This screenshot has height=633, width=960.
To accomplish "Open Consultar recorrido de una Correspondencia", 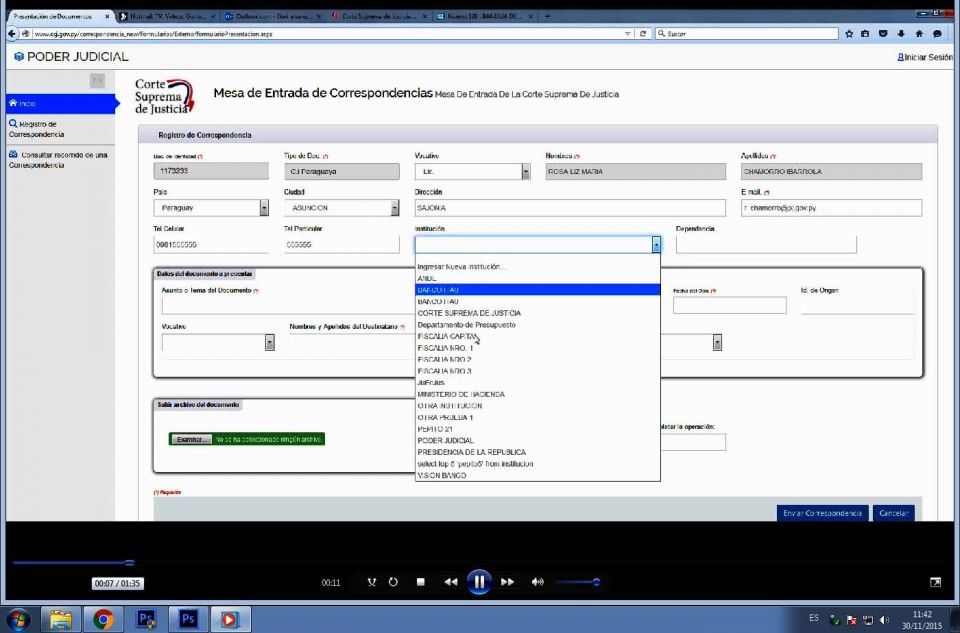I will coord(59,160).
